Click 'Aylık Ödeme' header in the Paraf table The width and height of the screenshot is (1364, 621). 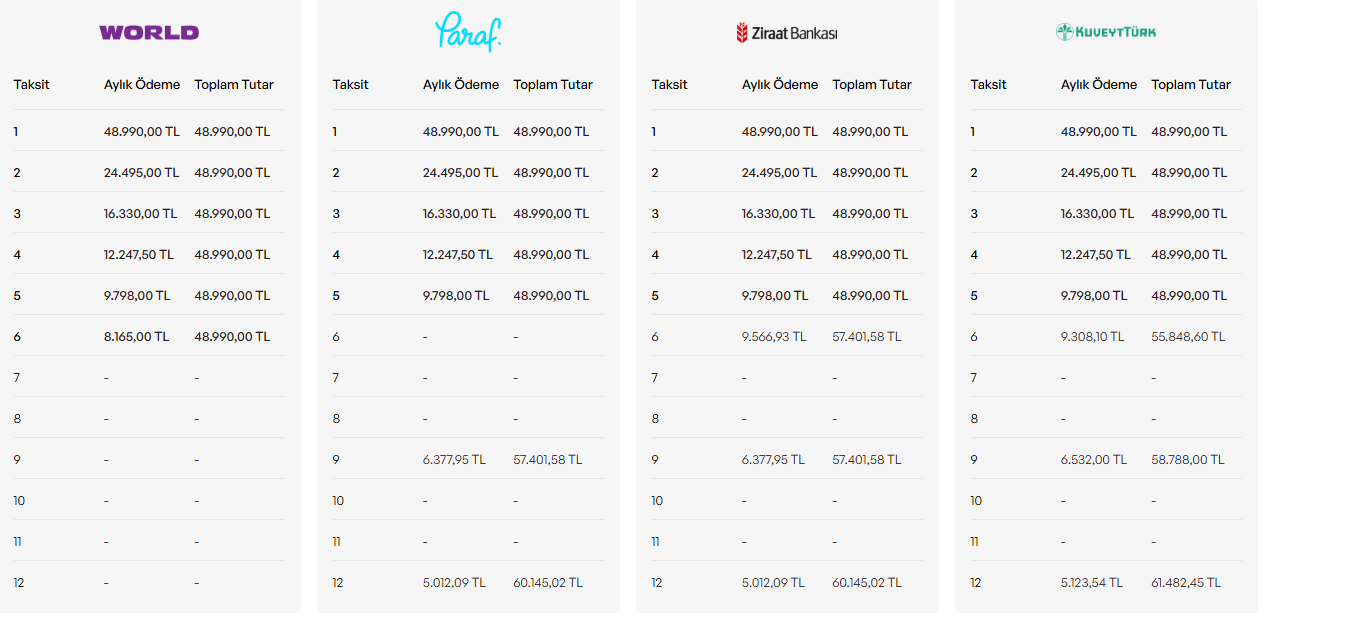pos(461,85)
